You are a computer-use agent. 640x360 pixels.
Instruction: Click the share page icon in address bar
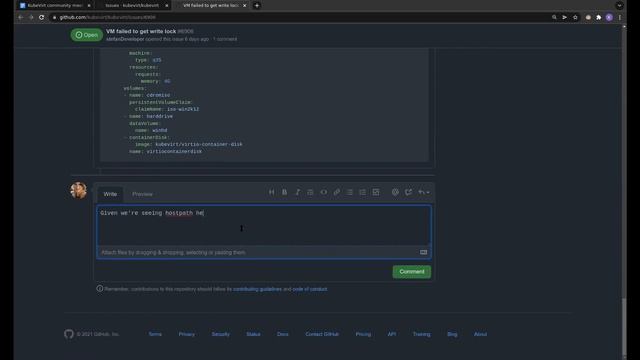point(564,18)
